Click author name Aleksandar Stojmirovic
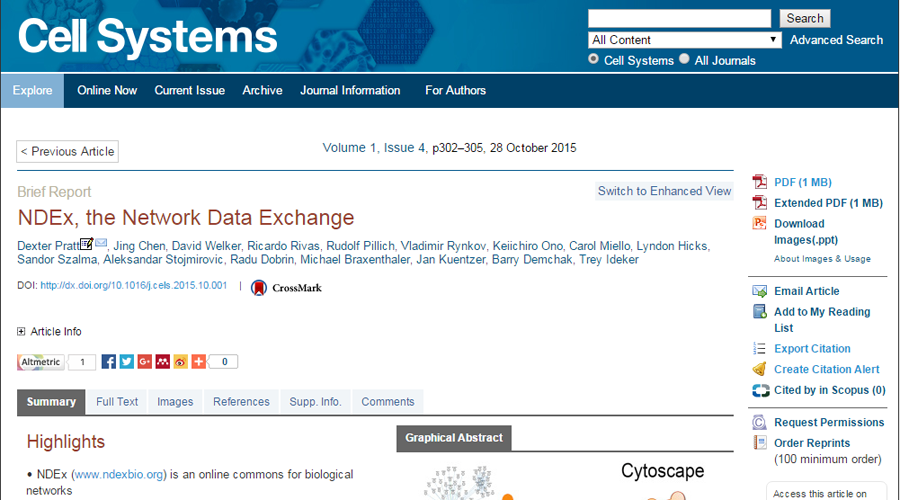 coord(163,259)
